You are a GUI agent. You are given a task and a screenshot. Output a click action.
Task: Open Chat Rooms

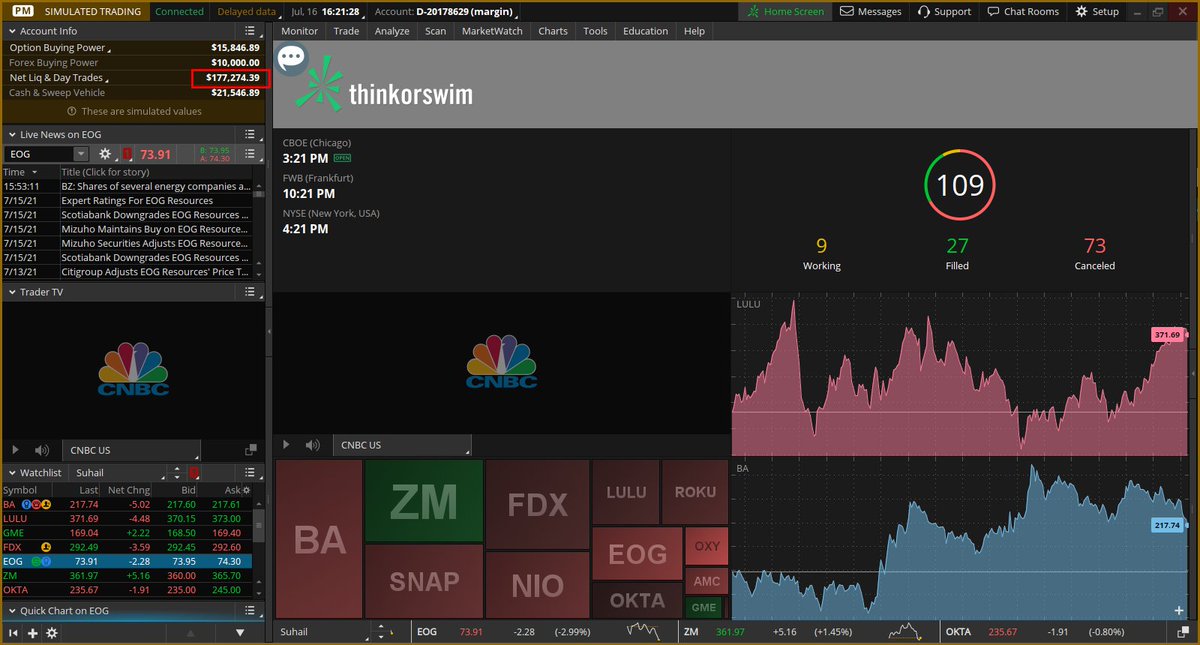[1022, 11]
